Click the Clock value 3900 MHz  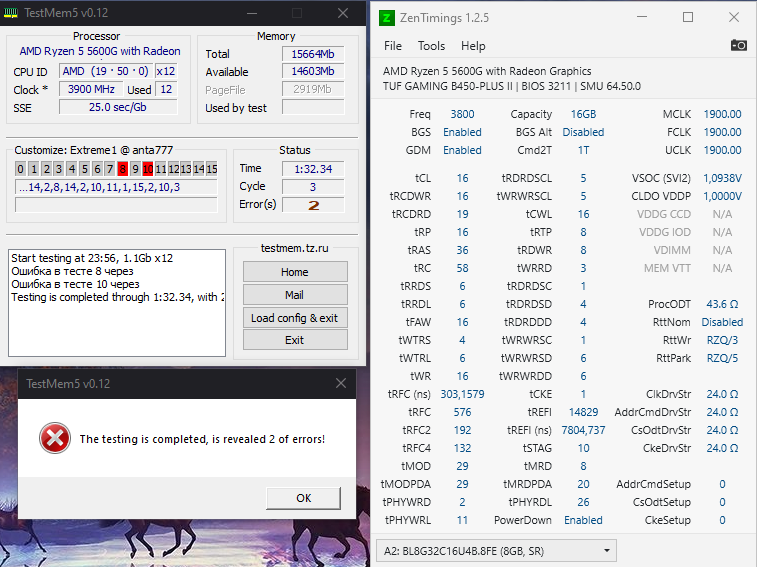pos(91,89)
